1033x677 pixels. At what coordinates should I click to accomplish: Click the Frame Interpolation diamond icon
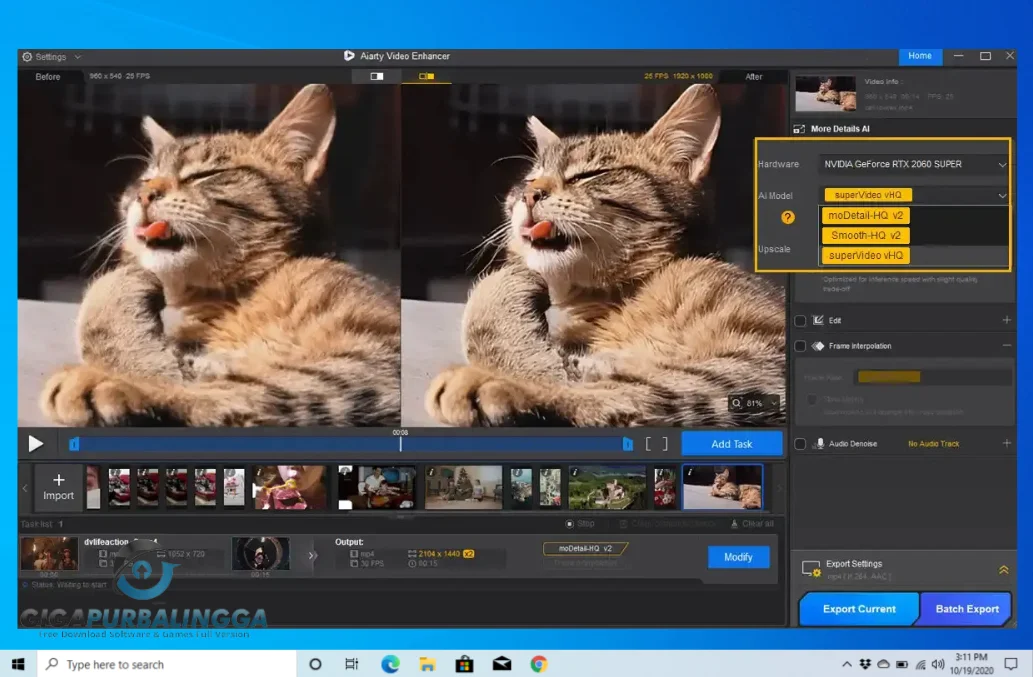[x=818, y=346]
